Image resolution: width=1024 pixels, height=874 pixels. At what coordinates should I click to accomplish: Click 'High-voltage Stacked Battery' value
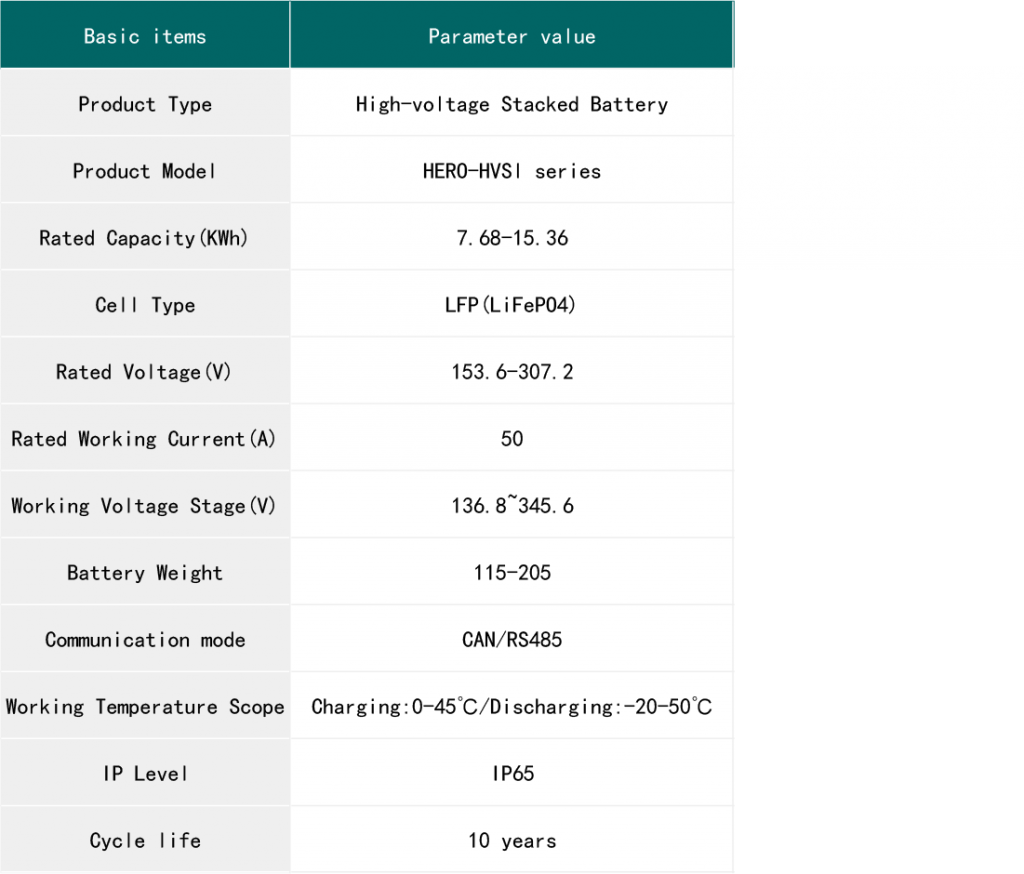(512, 105)
